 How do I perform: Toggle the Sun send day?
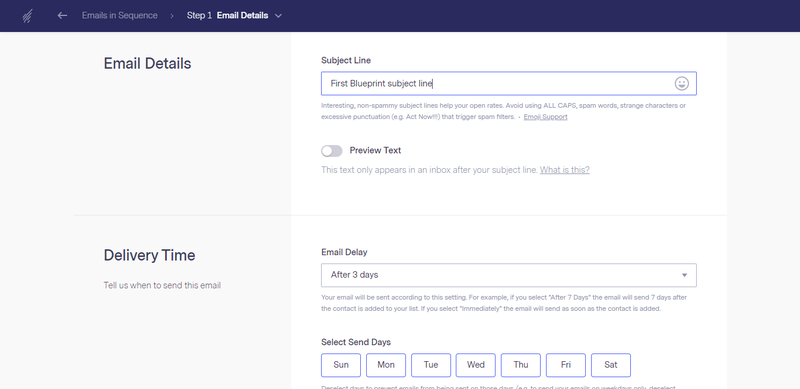341,365
